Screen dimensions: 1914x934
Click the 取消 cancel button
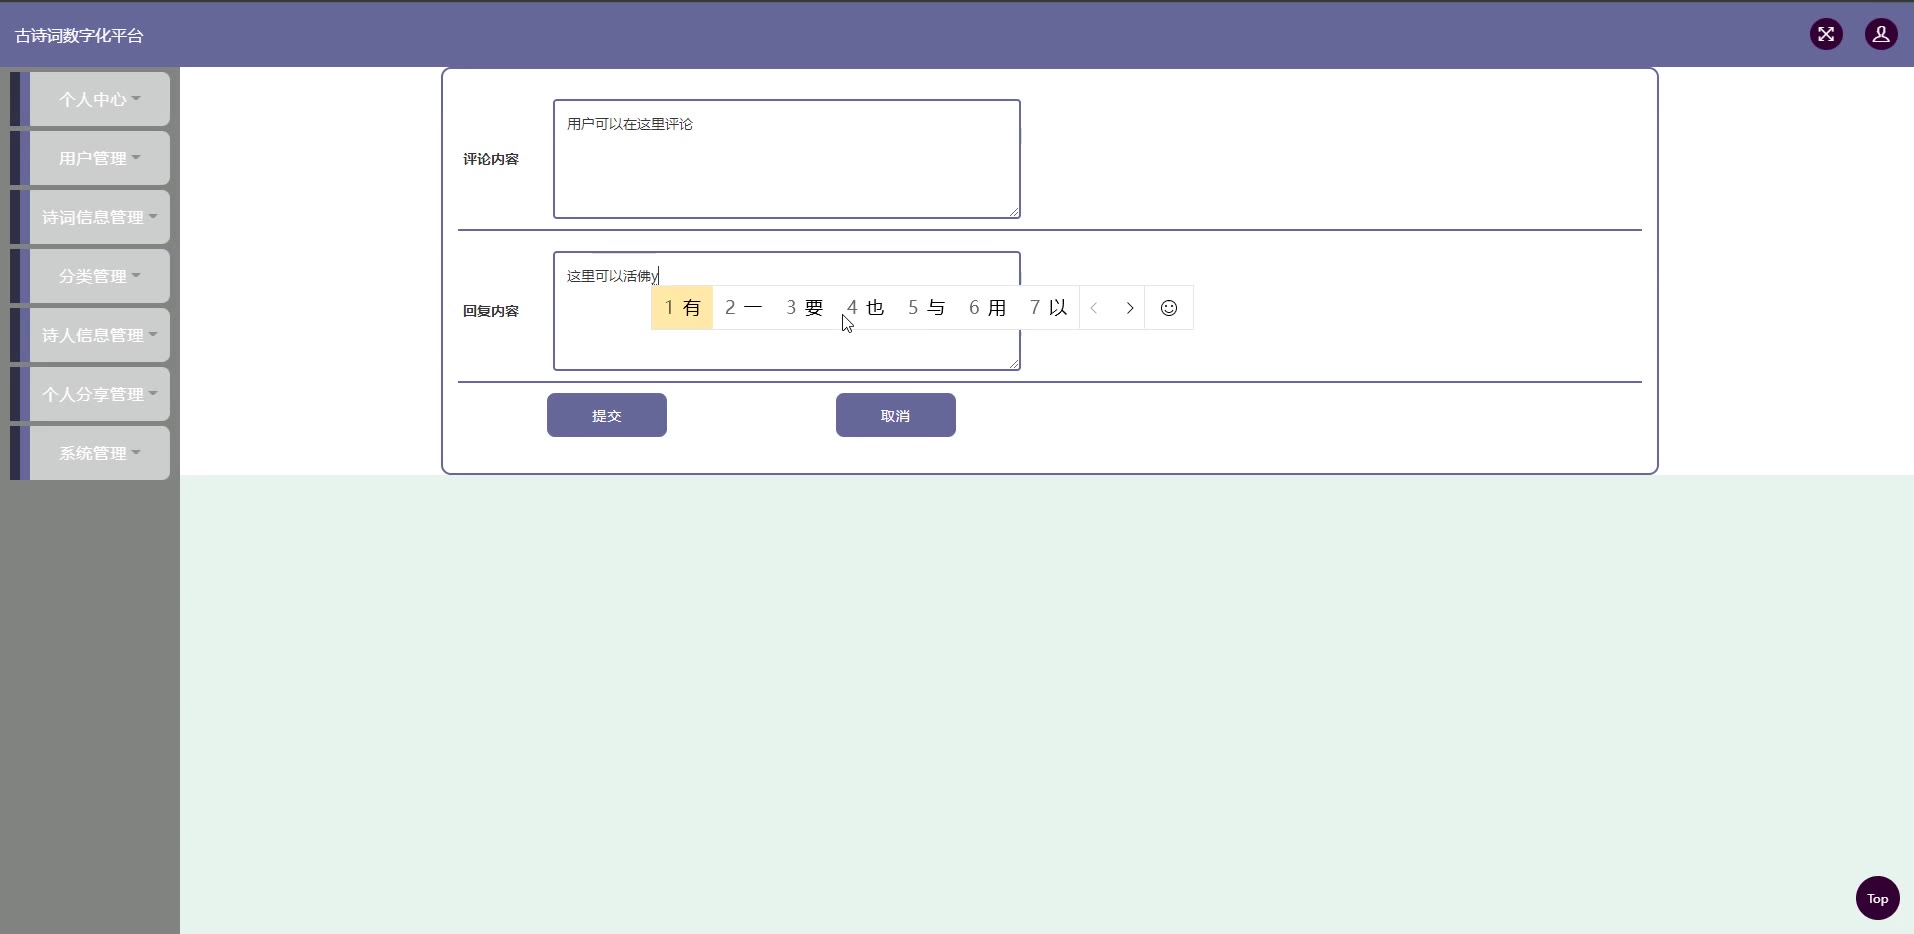coord(896,415)
